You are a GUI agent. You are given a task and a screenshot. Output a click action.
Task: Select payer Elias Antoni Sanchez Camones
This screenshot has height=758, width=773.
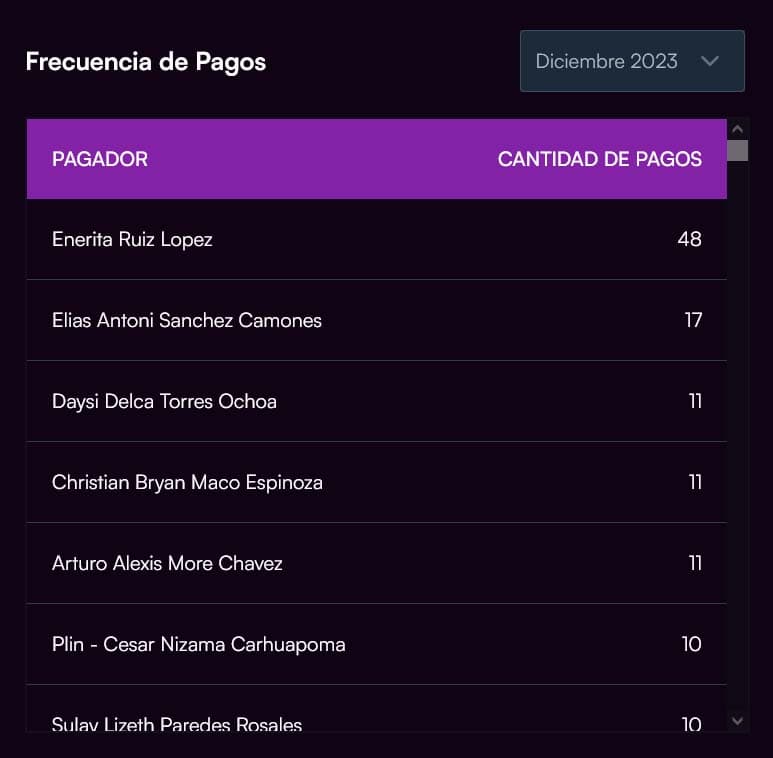[x=187, y=320]
